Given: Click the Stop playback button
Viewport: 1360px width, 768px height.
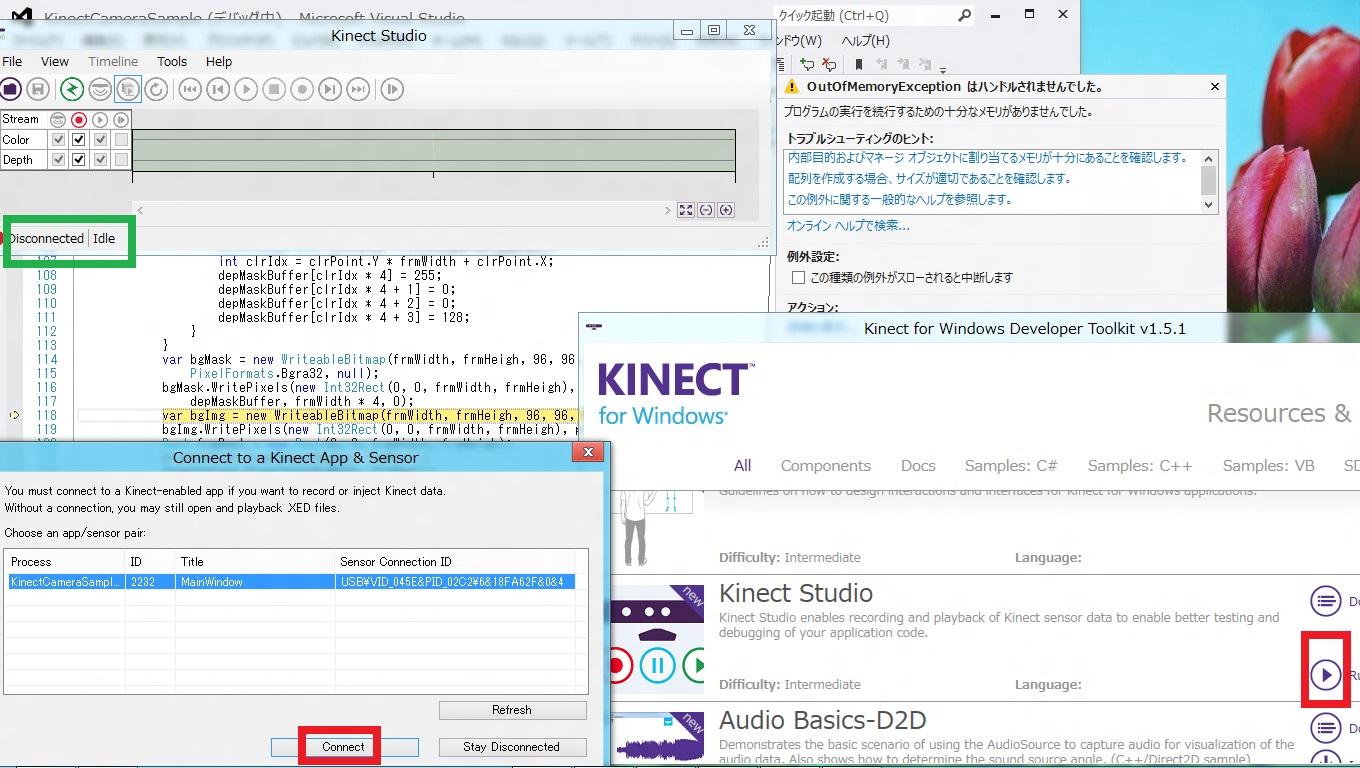Looking at the screenshot, I should [274, 89].
